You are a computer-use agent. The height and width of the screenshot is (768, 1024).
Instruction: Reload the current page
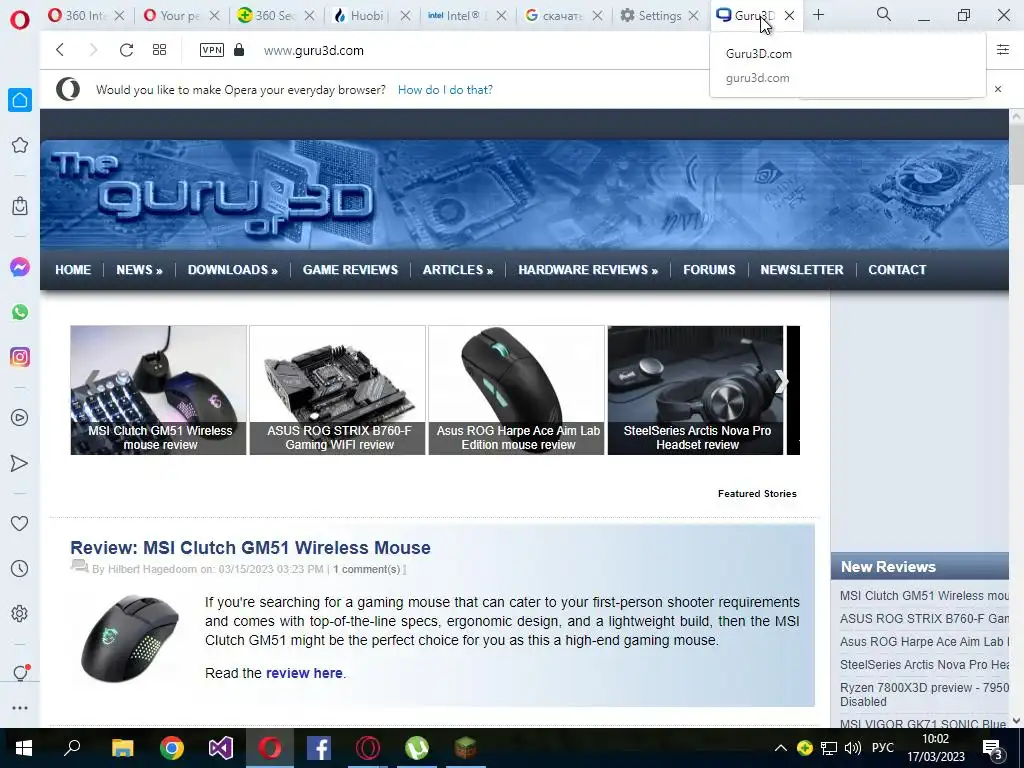126,50
